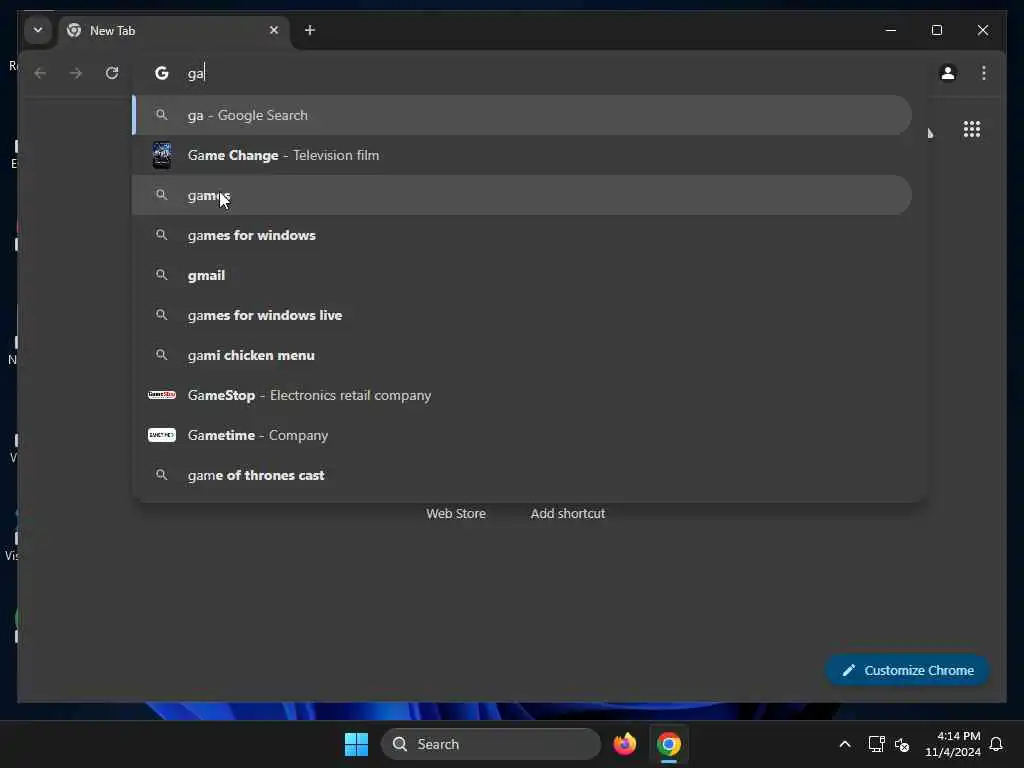The width and height of the screenshot is (1024, 768).
Task: Select GameStop electronics retail company suggestion
Action: [x=522, y=395]
